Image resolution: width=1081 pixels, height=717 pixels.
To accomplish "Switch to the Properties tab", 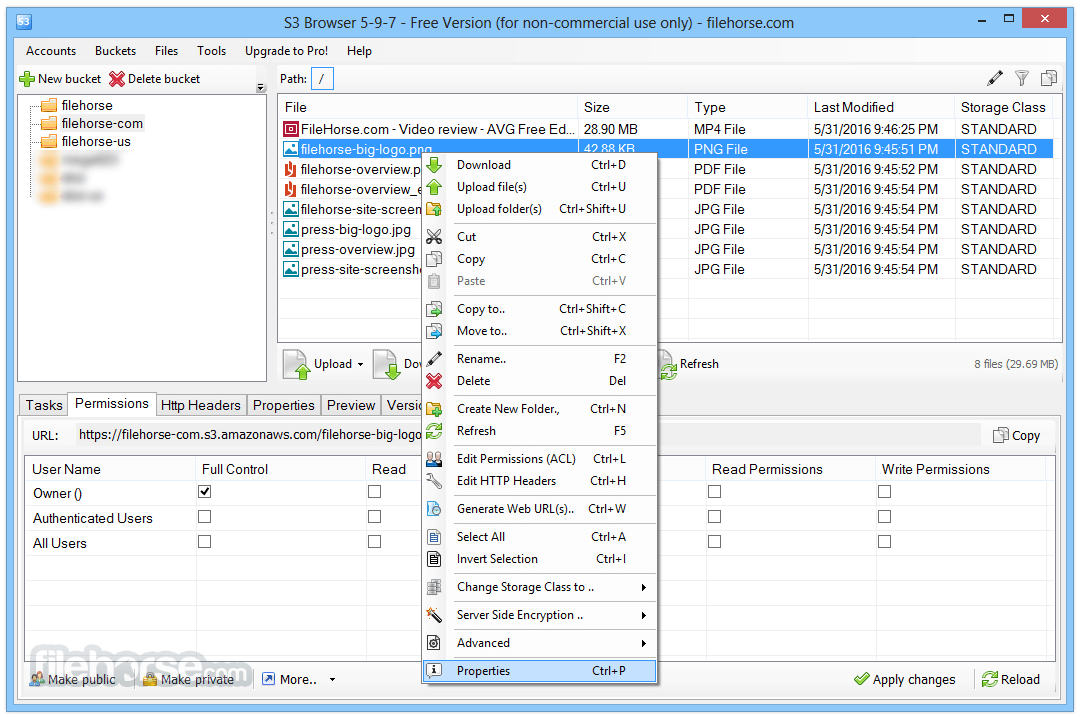I will 283,405.
